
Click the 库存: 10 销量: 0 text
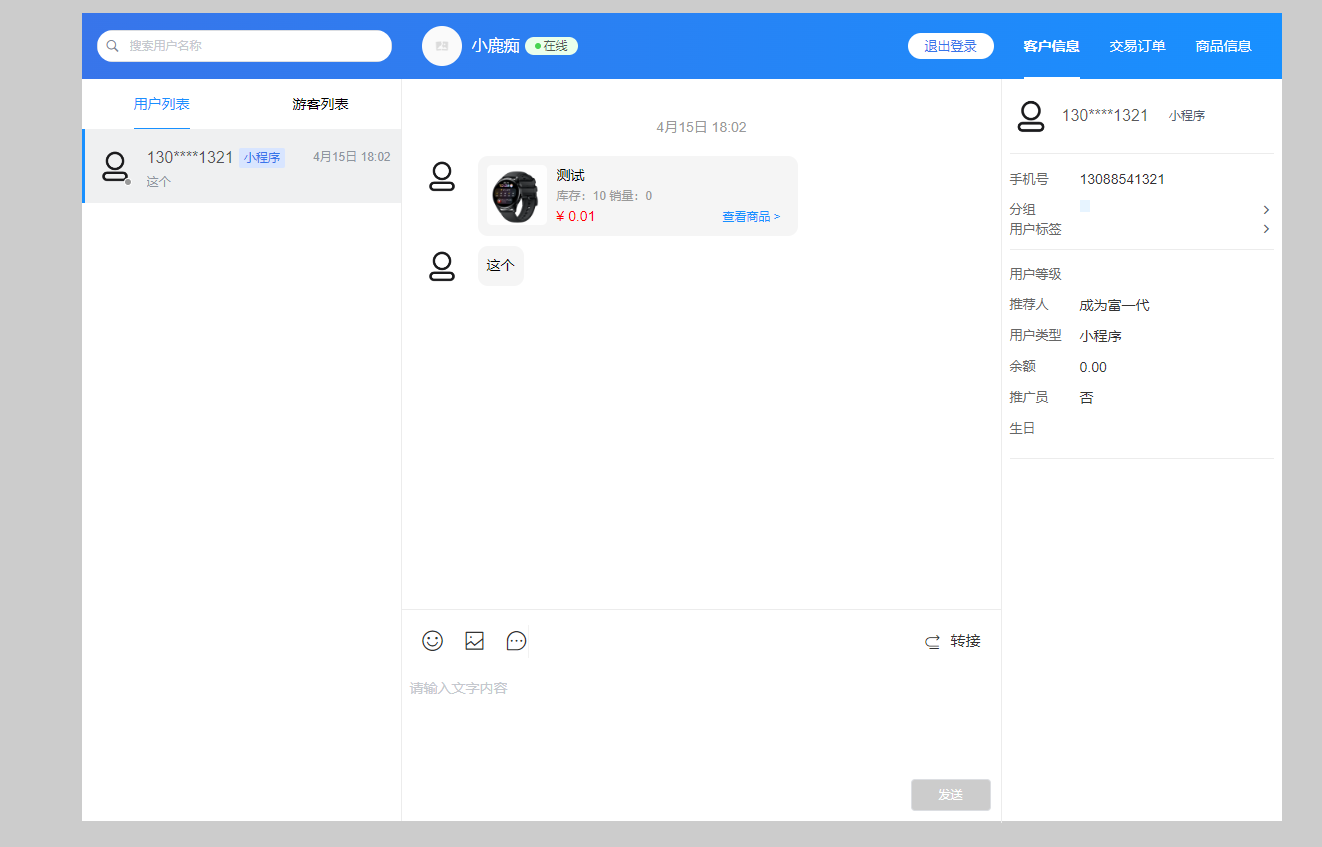click(604, 196)
